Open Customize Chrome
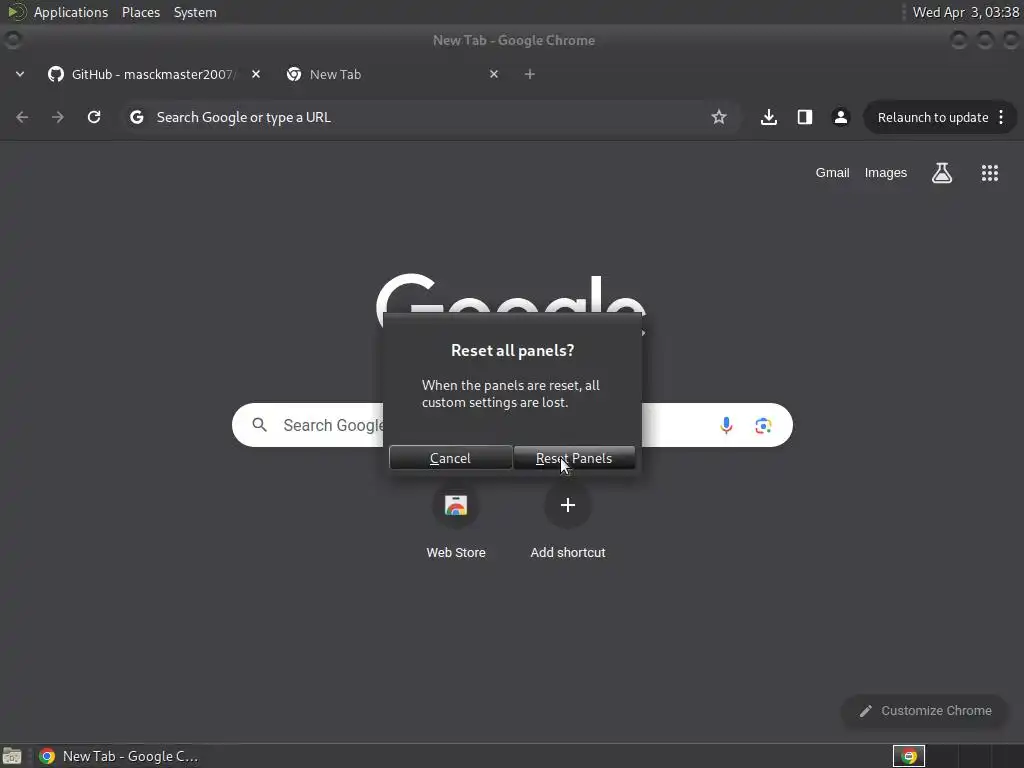Image resolution: width=1024 pixels, height=768 pixels. (925, 711)
